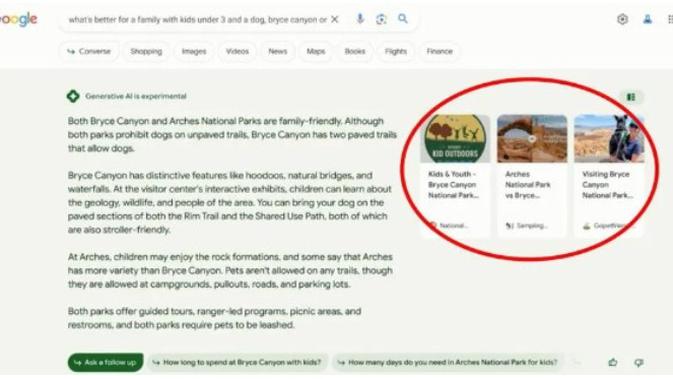
Task: Click the paragraph starting 'Both Bryce Canyon and Arches'
Action: pos(232,135)
